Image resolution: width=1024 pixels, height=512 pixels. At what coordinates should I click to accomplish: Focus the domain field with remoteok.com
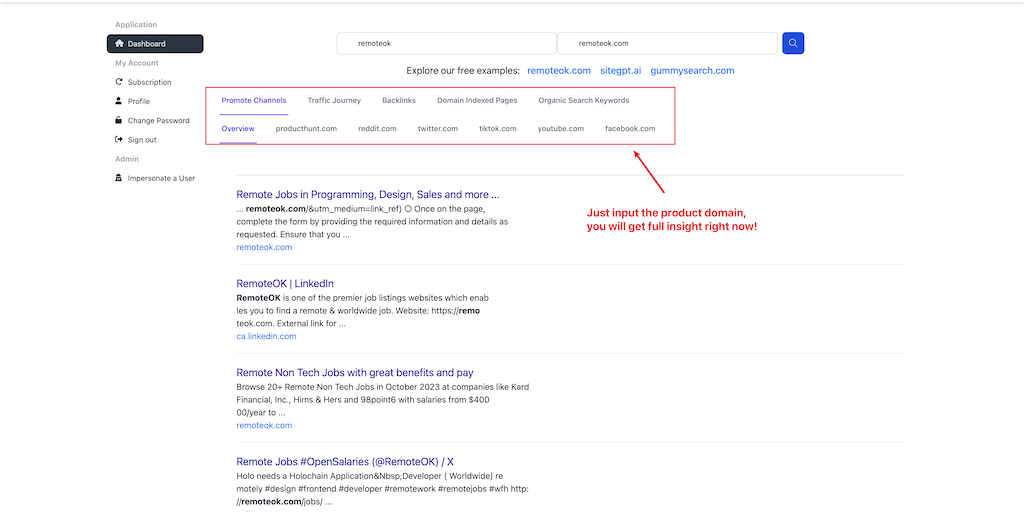(x=667, y=43)
